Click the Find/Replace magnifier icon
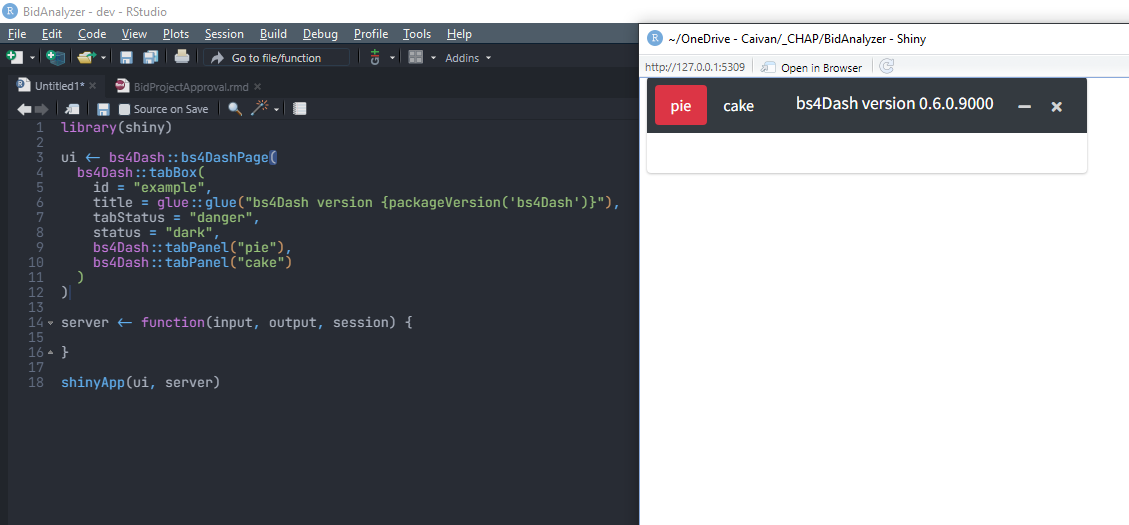This screenshot has width=1129, height=525. click(x=235, y=109)
